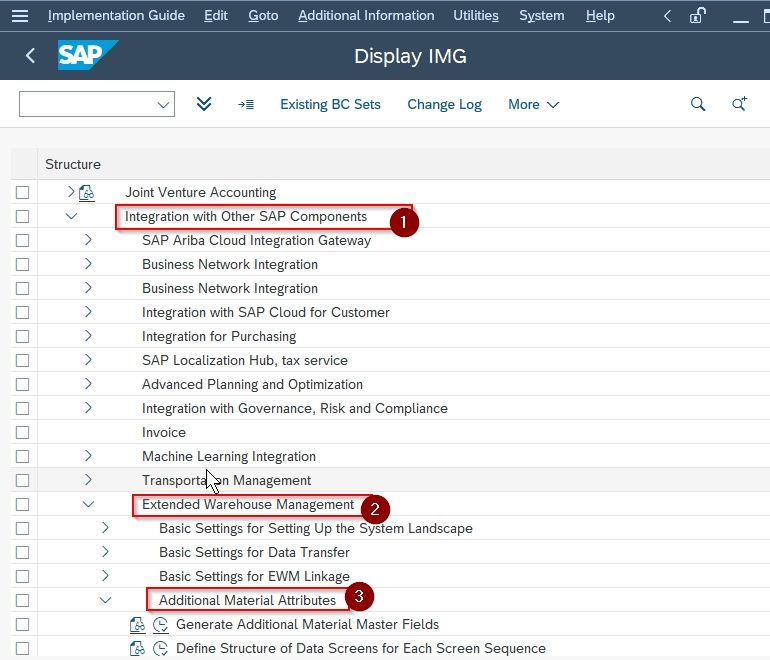The image size is (770, 660).
Task: Tick checkbox for Generate Additional Material Master Fields
Action: pos(22,625)
